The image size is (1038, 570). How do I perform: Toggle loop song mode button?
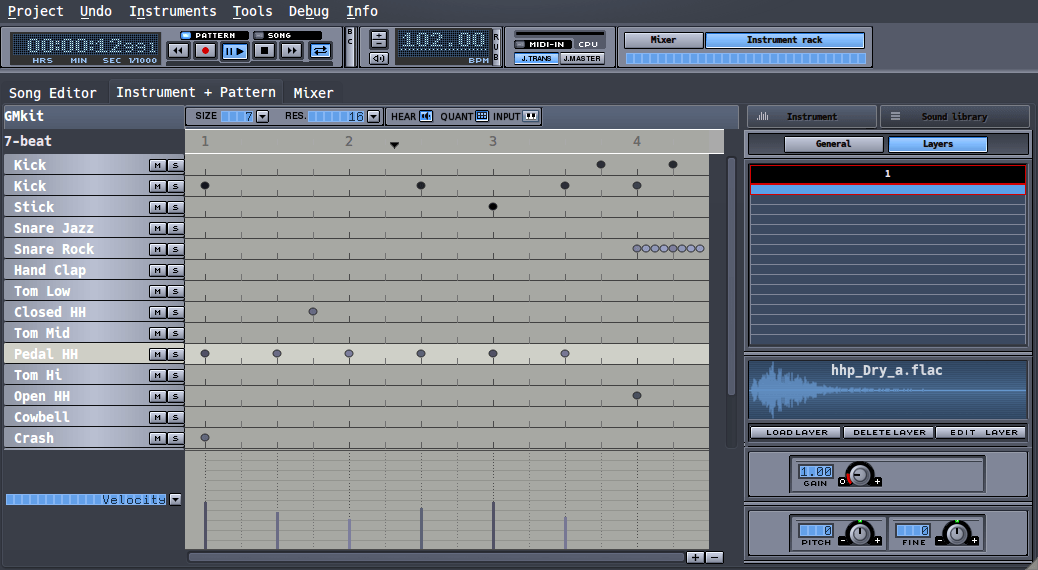pos(321,51)
